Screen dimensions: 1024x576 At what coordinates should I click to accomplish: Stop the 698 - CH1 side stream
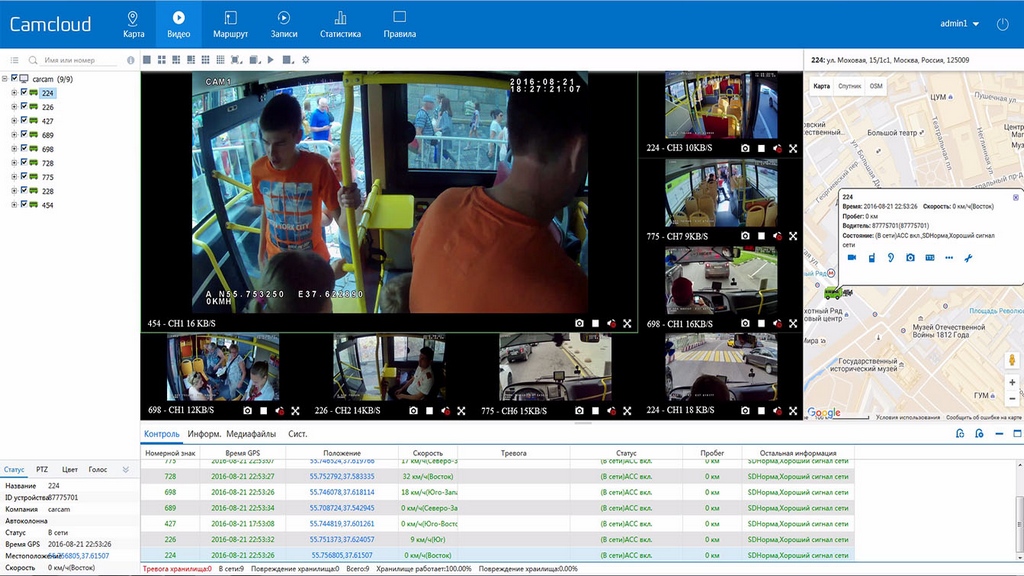(761, 324)
